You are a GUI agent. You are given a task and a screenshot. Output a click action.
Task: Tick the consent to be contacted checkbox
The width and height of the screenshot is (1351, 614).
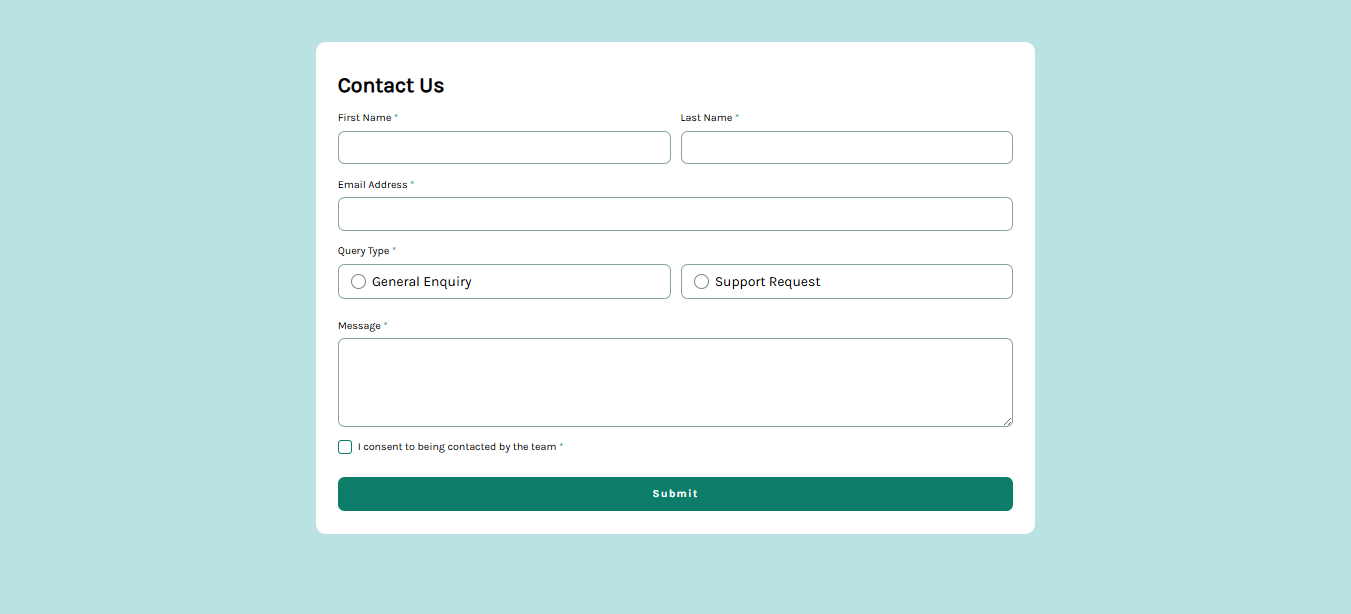tap(345, 447)
